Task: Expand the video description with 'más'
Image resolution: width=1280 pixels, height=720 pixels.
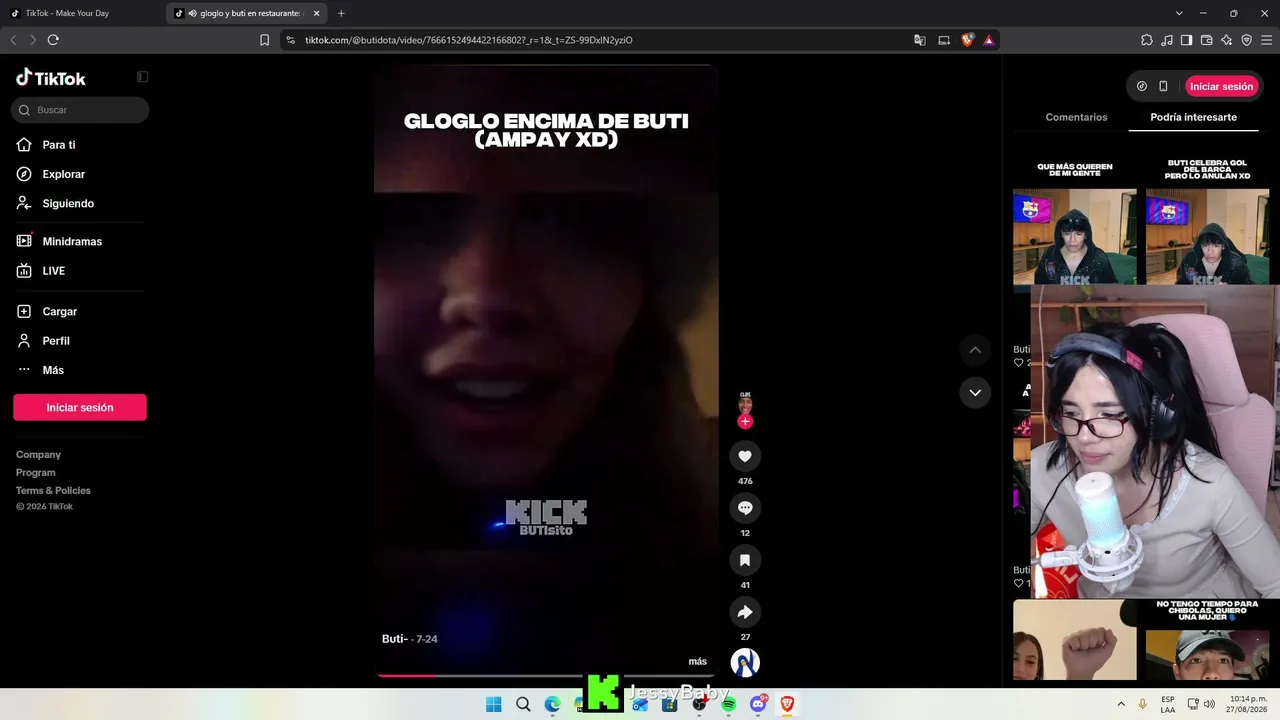Action: pos(698,661)
